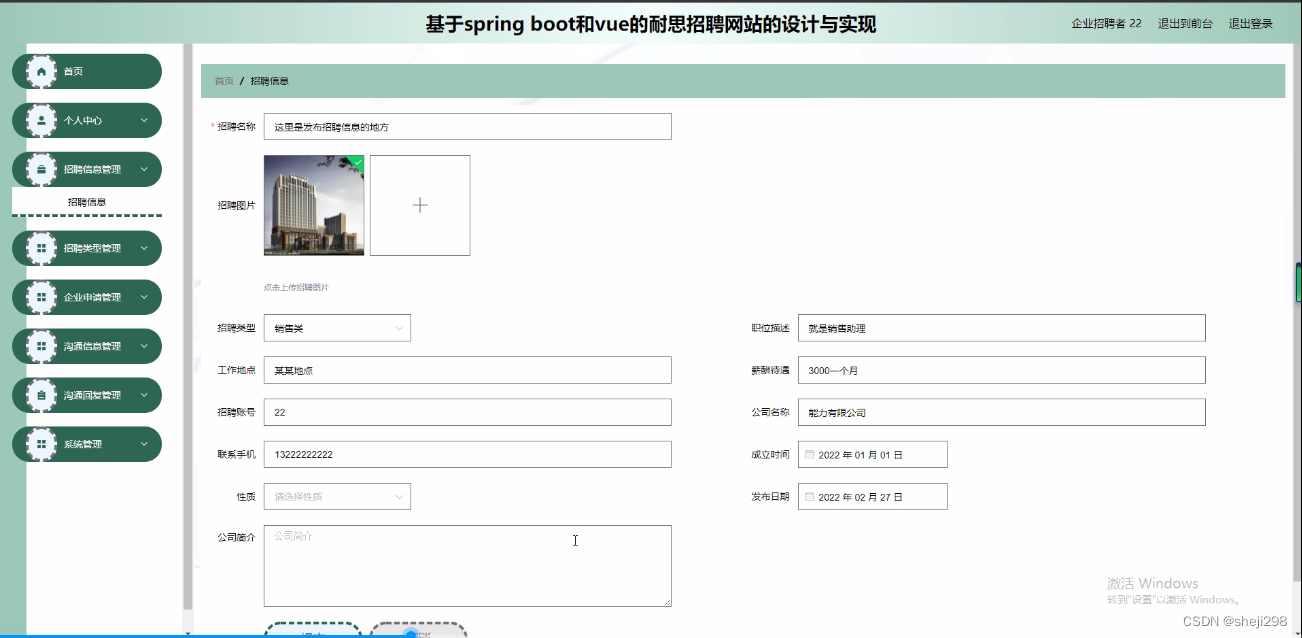The height and width of the screenshot is (638, 1302).
Task: Click 首页 in the breadcrumb
Action: point(222,80)
